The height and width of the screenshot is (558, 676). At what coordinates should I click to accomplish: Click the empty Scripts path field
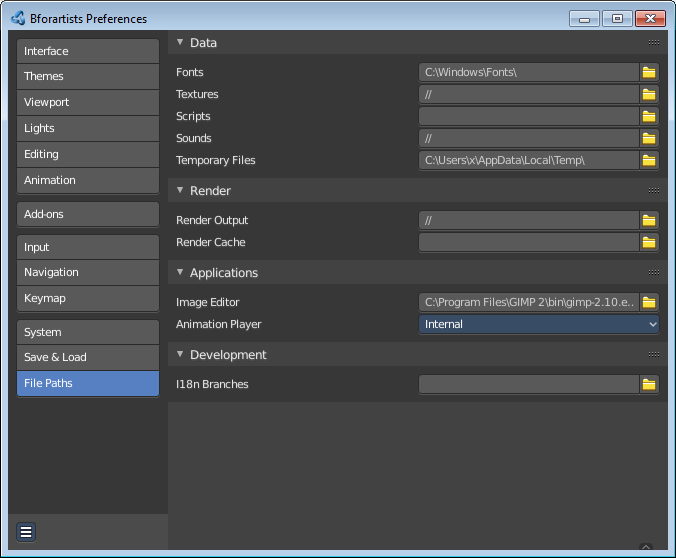529,116
